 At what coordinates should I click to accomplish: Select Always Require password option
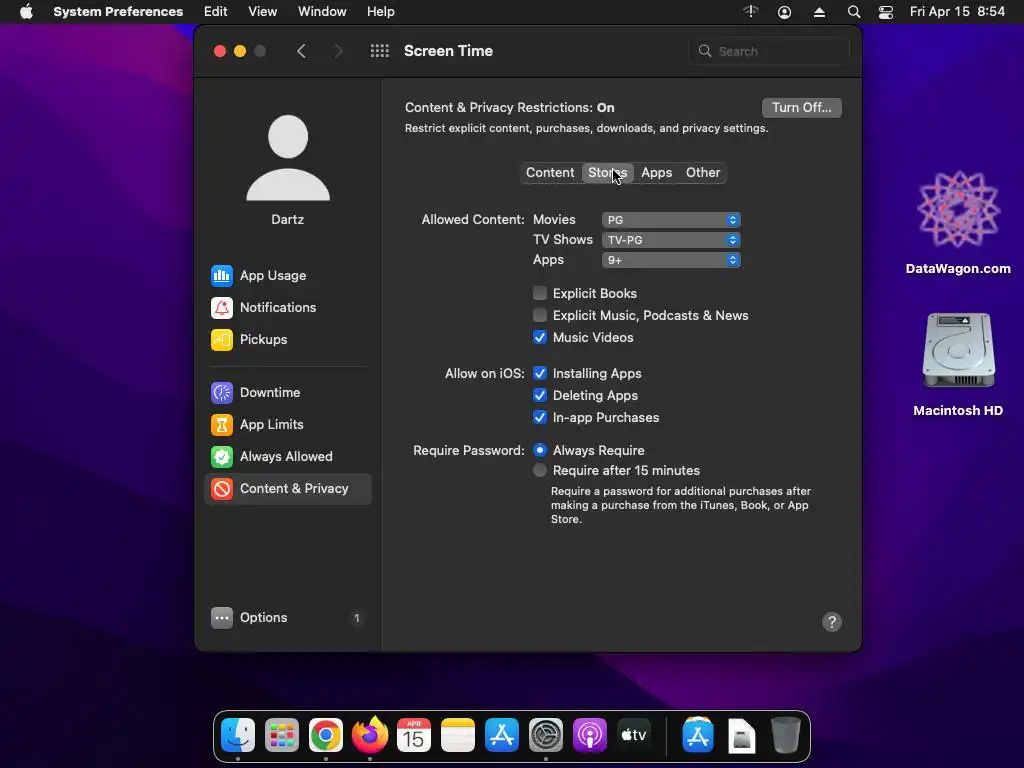(x=539, y=451)
